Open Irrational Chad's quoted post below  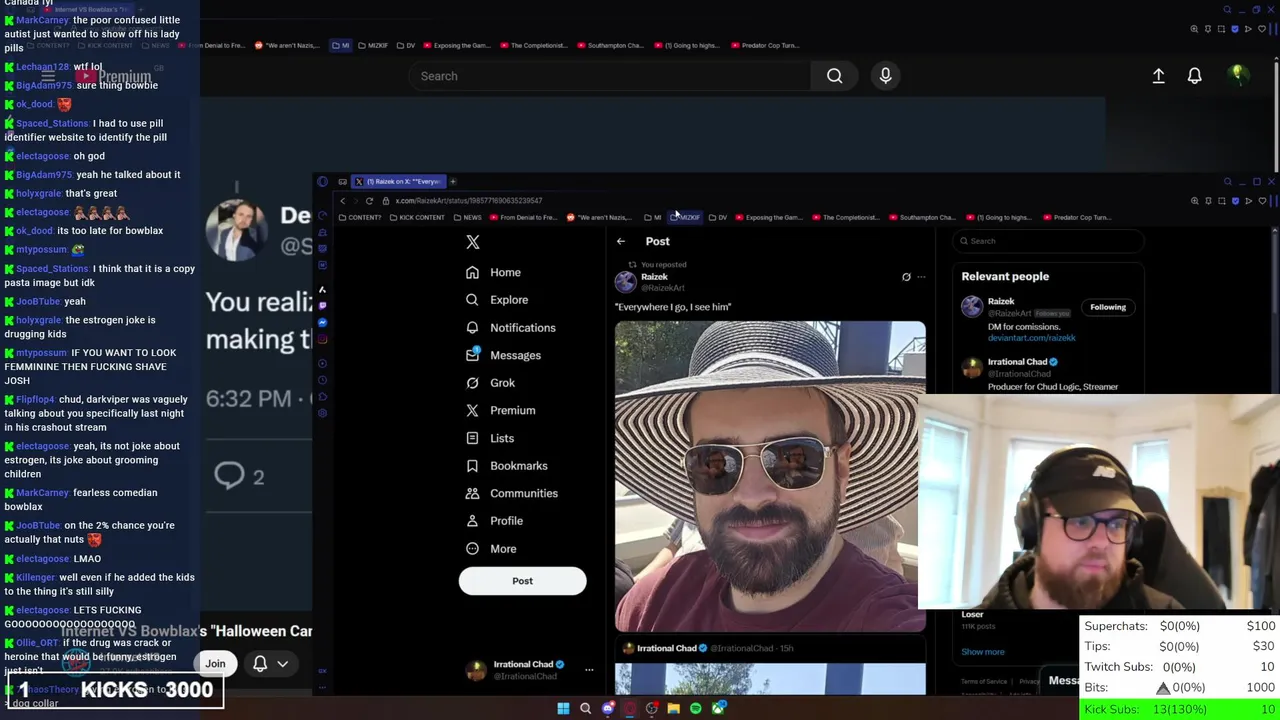(770, 670)
